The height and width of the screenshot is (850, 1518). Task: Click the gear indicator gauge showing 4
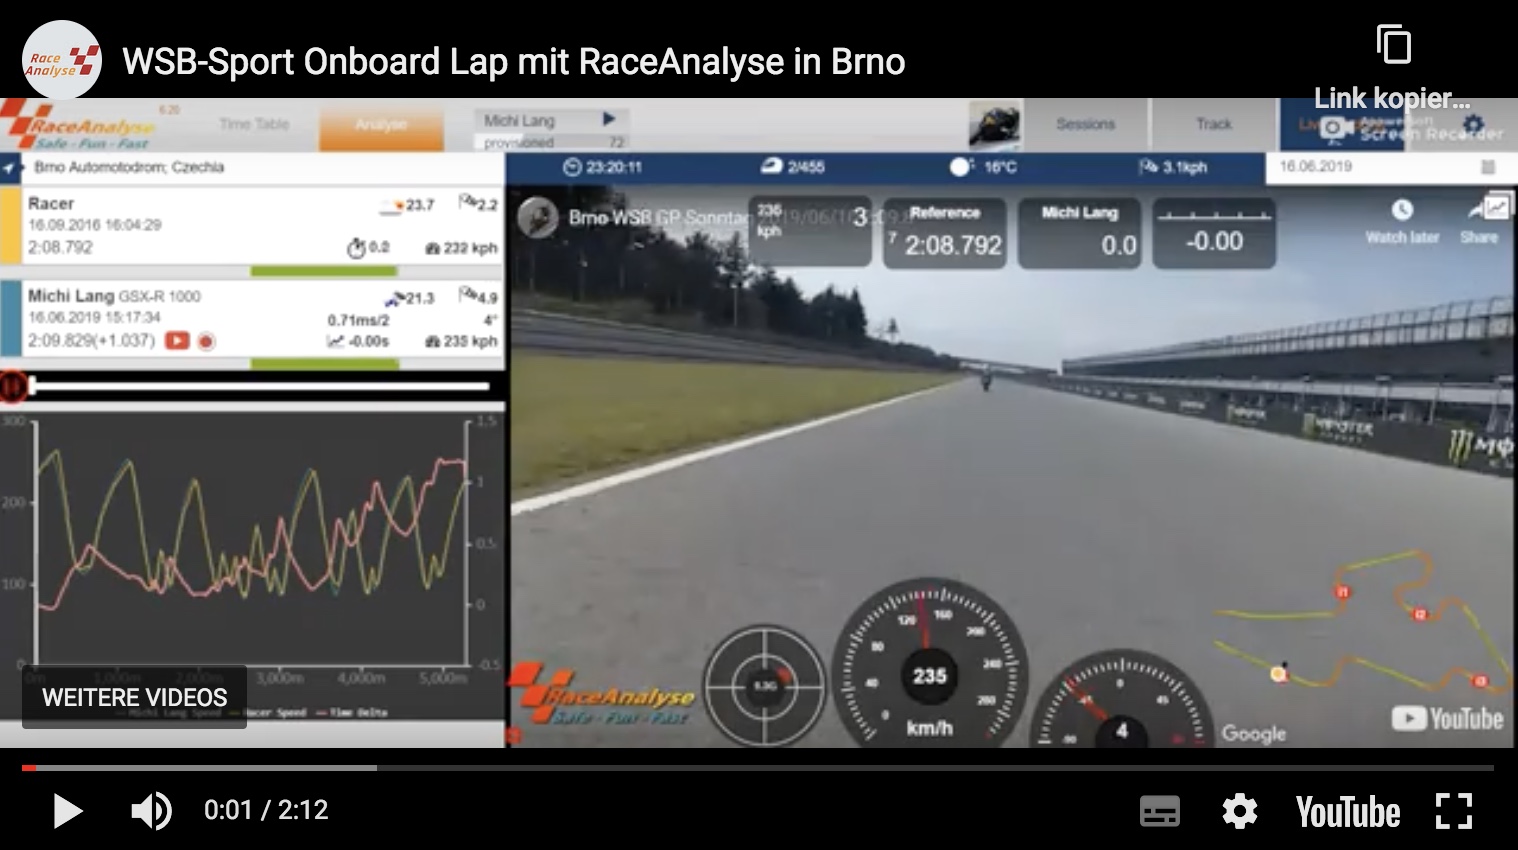(1121, 700)
